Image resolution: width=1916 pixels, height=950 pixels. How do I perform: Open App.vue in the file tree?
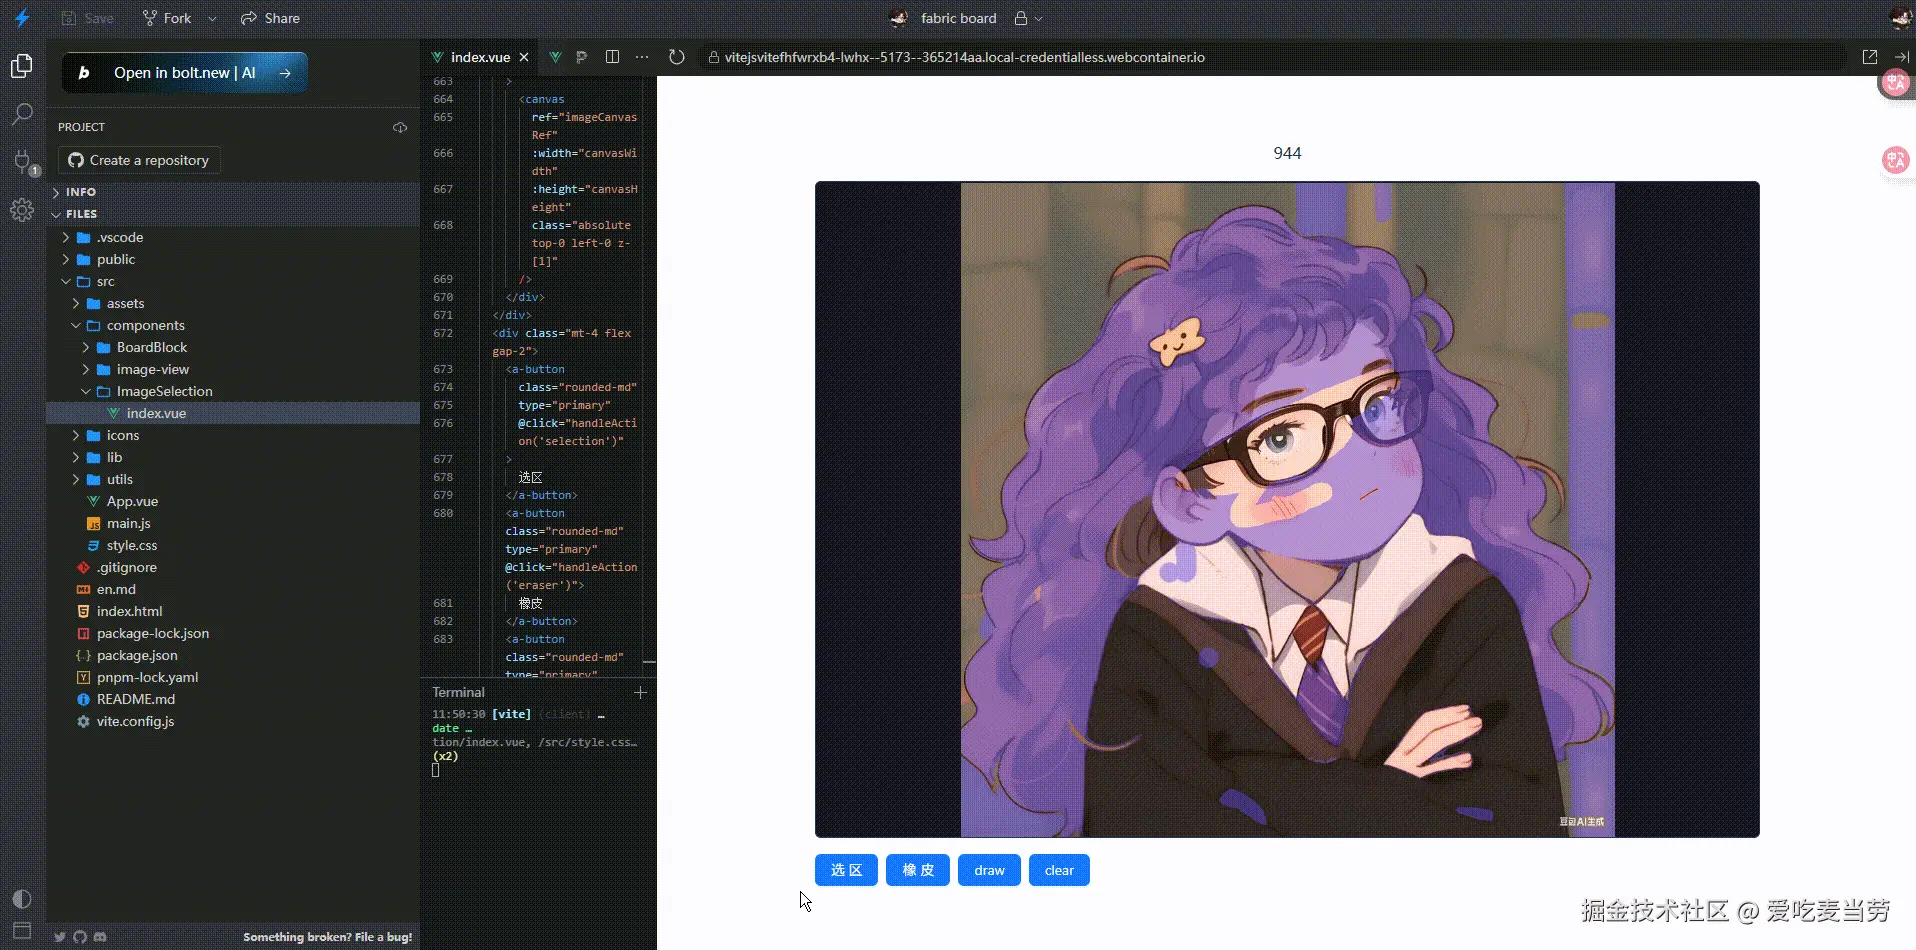pyautogui.click(x=132, y=501)
